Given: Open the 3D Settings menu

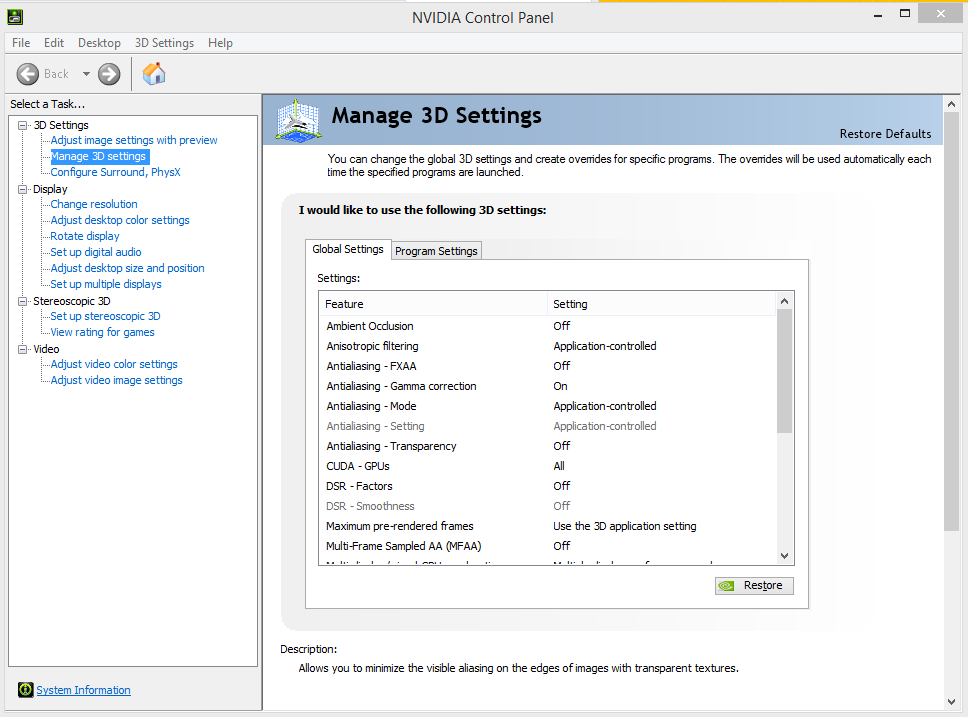Looking at the screenshot, I should pyautogui.click(x=164, y=43).
